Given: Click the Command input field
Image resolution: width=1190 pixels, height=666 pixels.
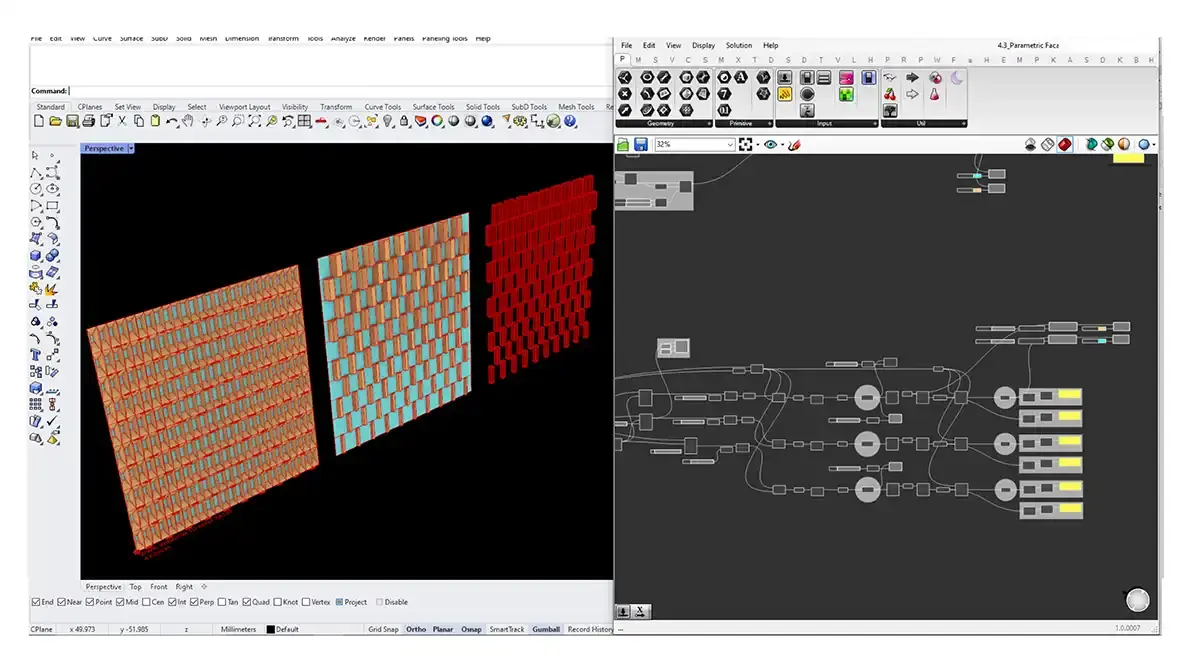Looking at the screenshot, I should 340,91.
